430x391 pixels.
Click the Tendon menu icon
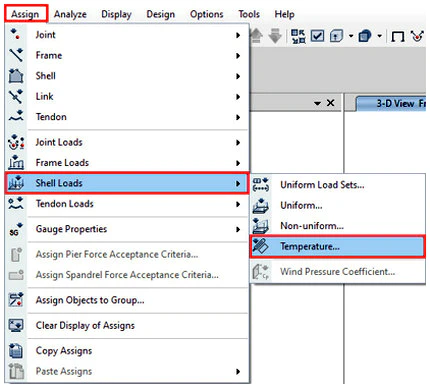pyautogui.click(x=16, y=117)
